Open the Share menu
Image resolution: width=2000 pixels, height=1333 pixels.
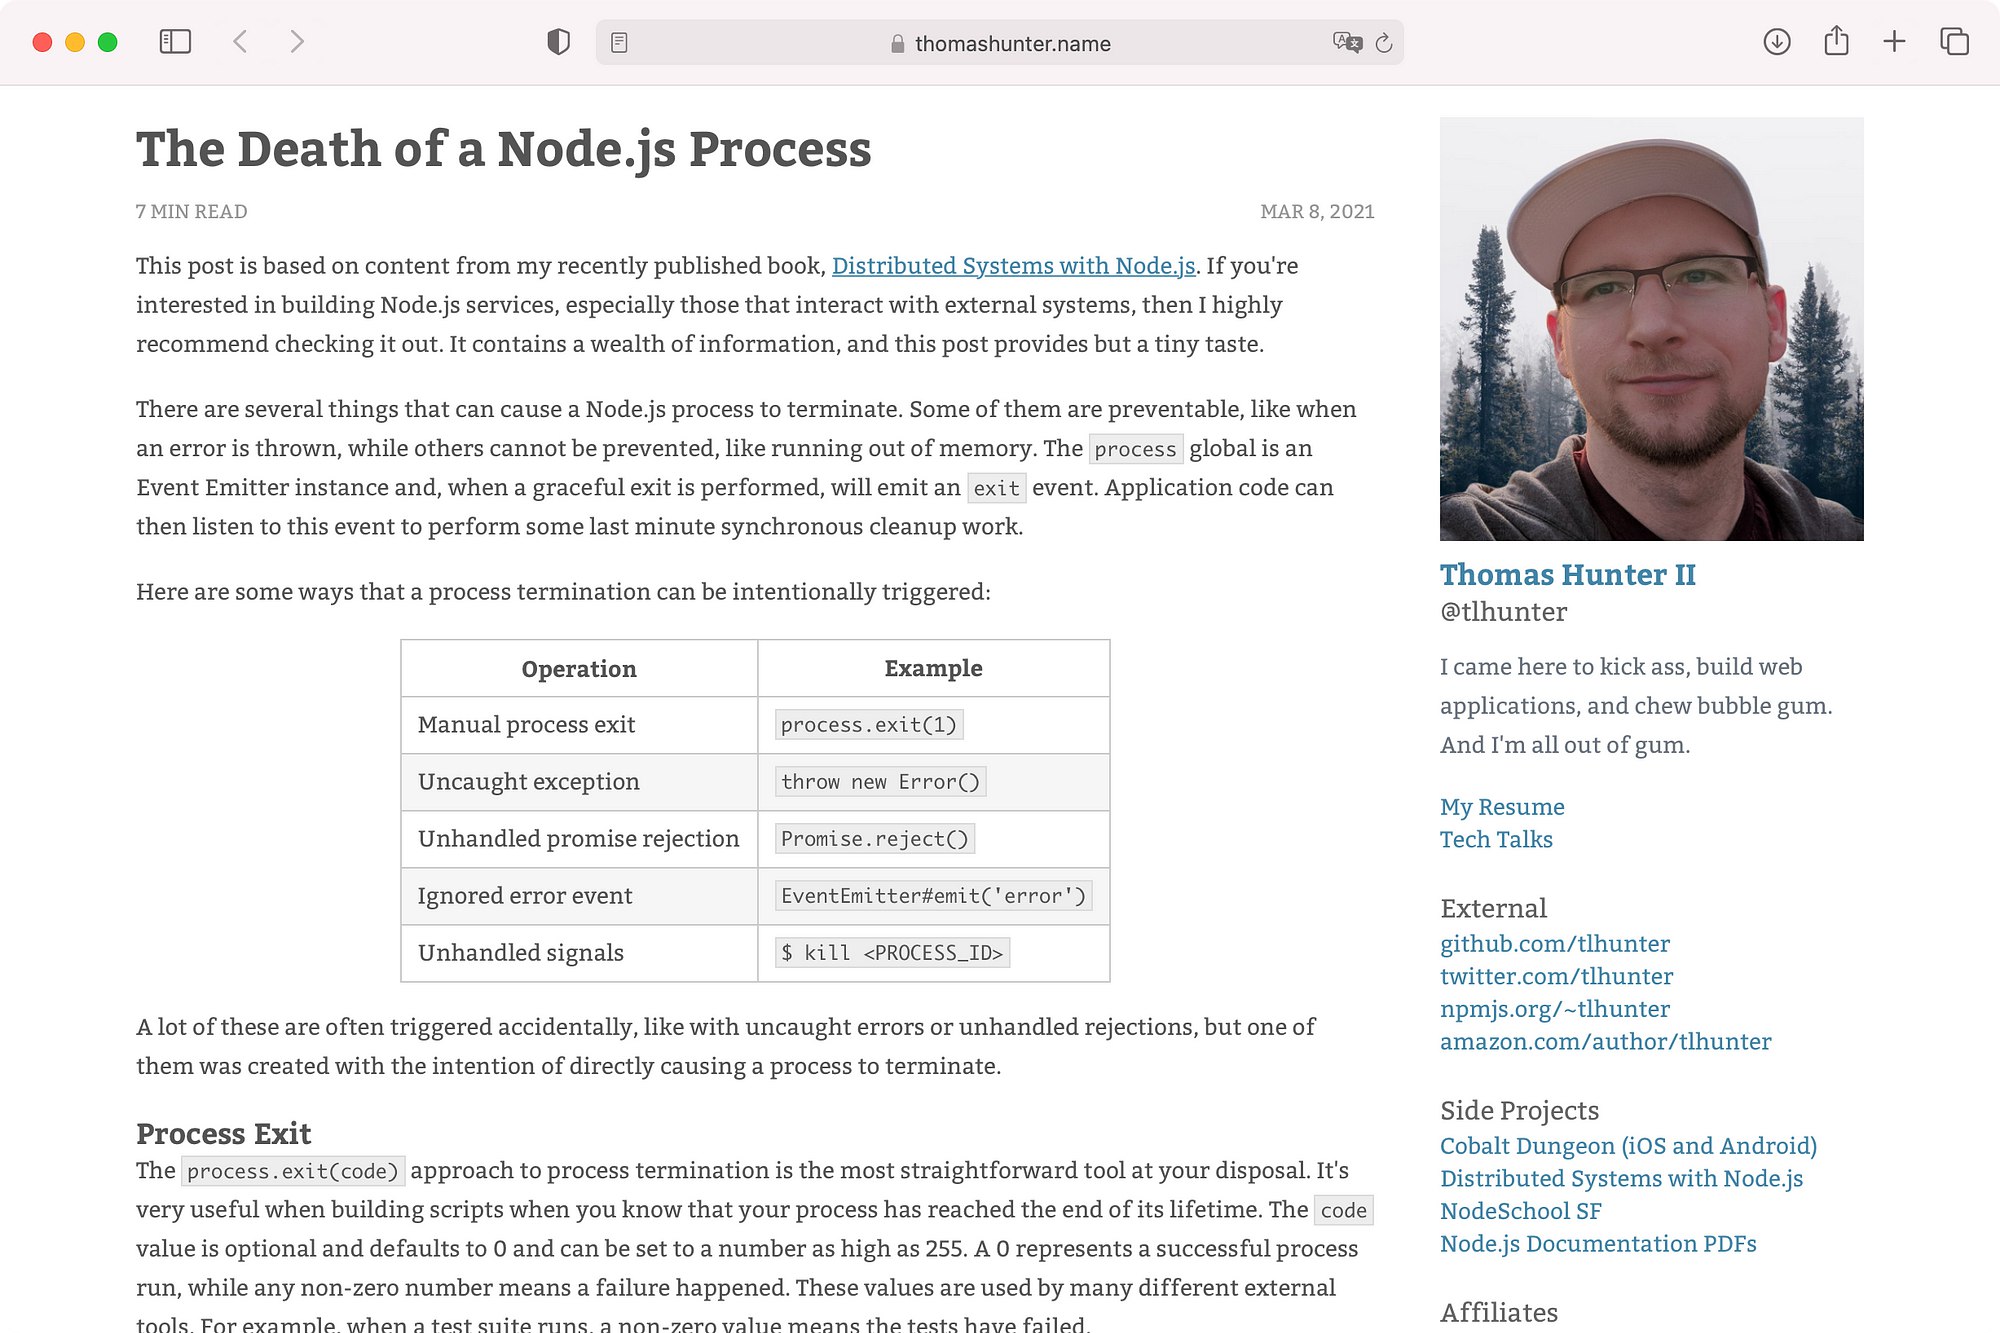tap(1836, 42)
